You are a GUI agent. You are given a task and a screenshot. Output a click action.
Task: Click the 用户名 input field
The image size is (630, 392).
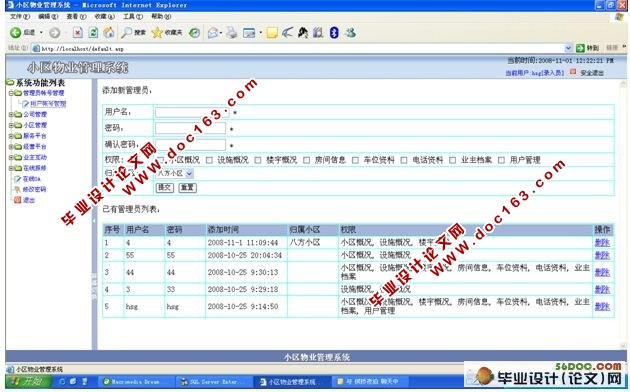192,112
